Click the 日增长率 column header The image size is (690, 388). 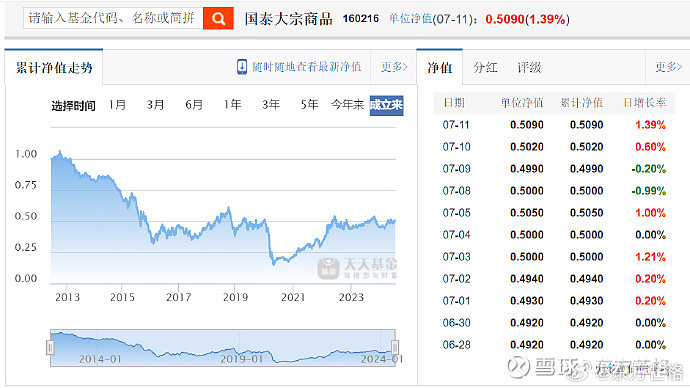(x=645, y=103)
